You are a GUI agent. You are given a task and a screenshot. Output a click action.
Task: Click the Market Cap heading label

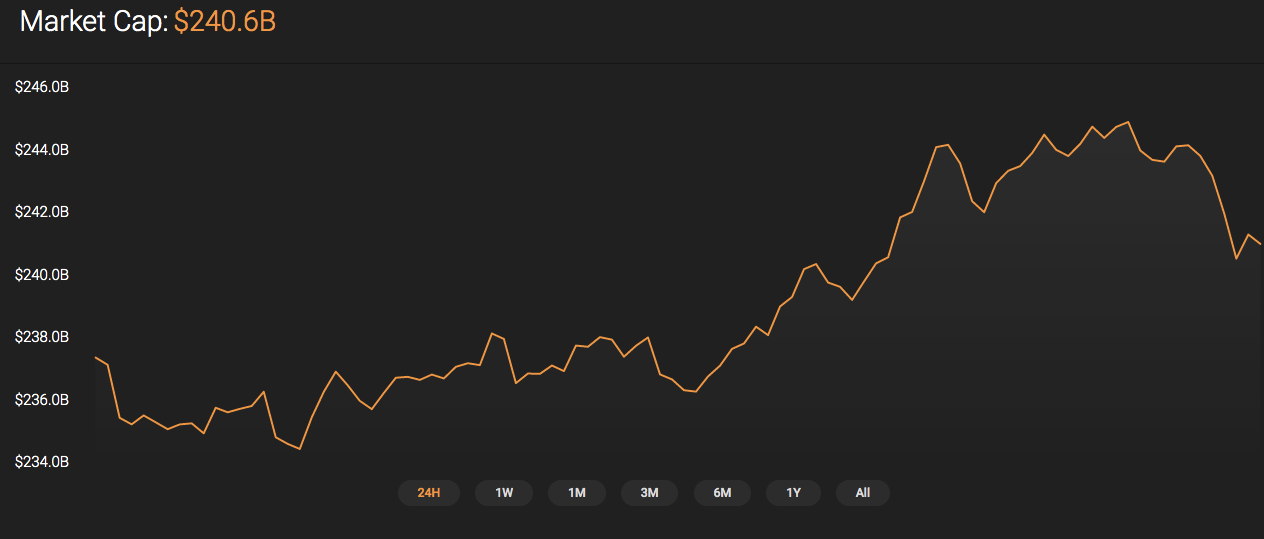[94, 22]
